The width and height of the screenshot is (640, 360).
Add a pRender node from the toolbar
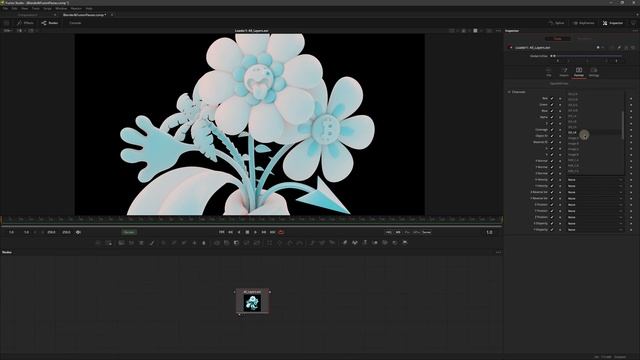(333, 243)
